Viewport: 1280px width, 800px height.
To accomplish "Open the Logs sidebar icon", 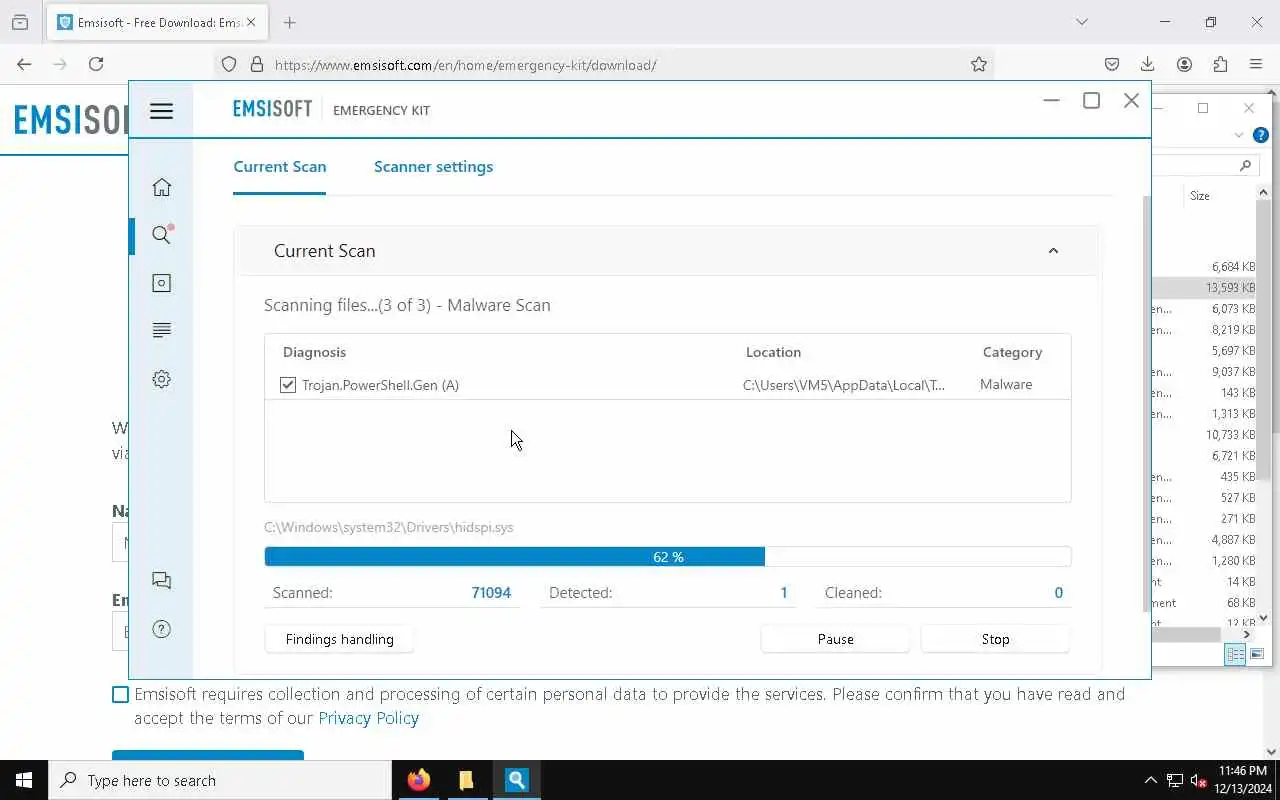I will click(x=161, y=330).
